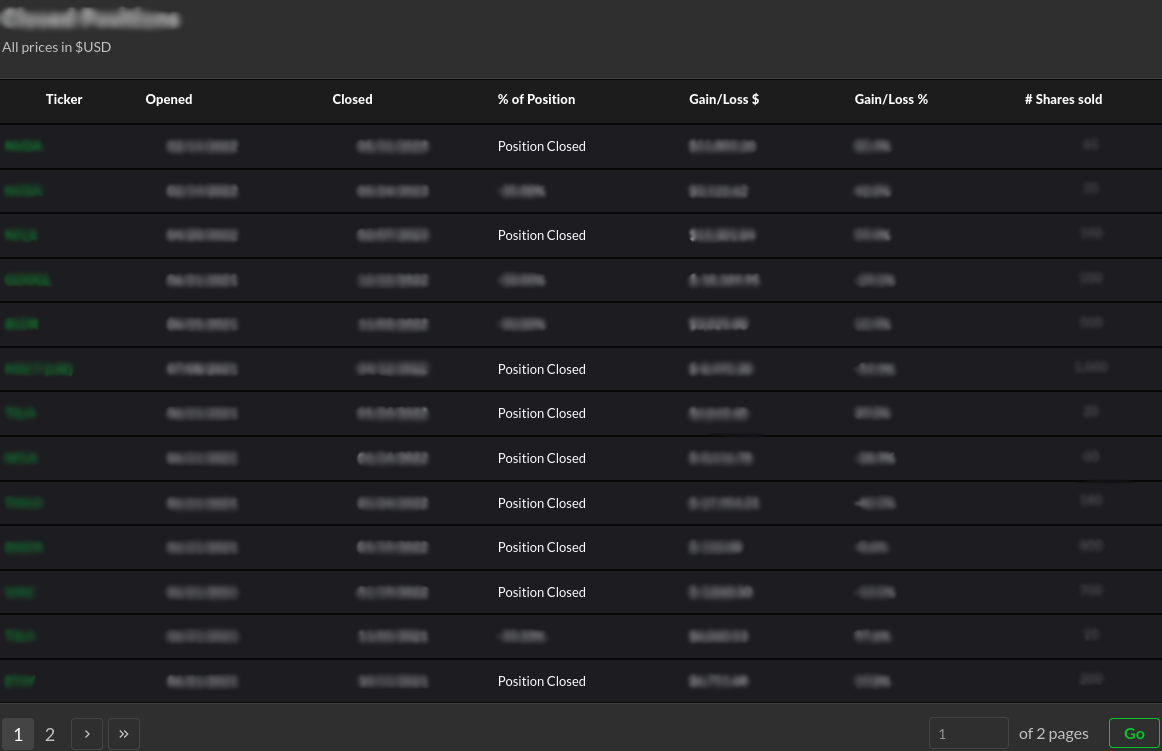Switch to page 2 in pagination
The height and width of the screenshot is (751, 1162).
(x=50, y=734)
